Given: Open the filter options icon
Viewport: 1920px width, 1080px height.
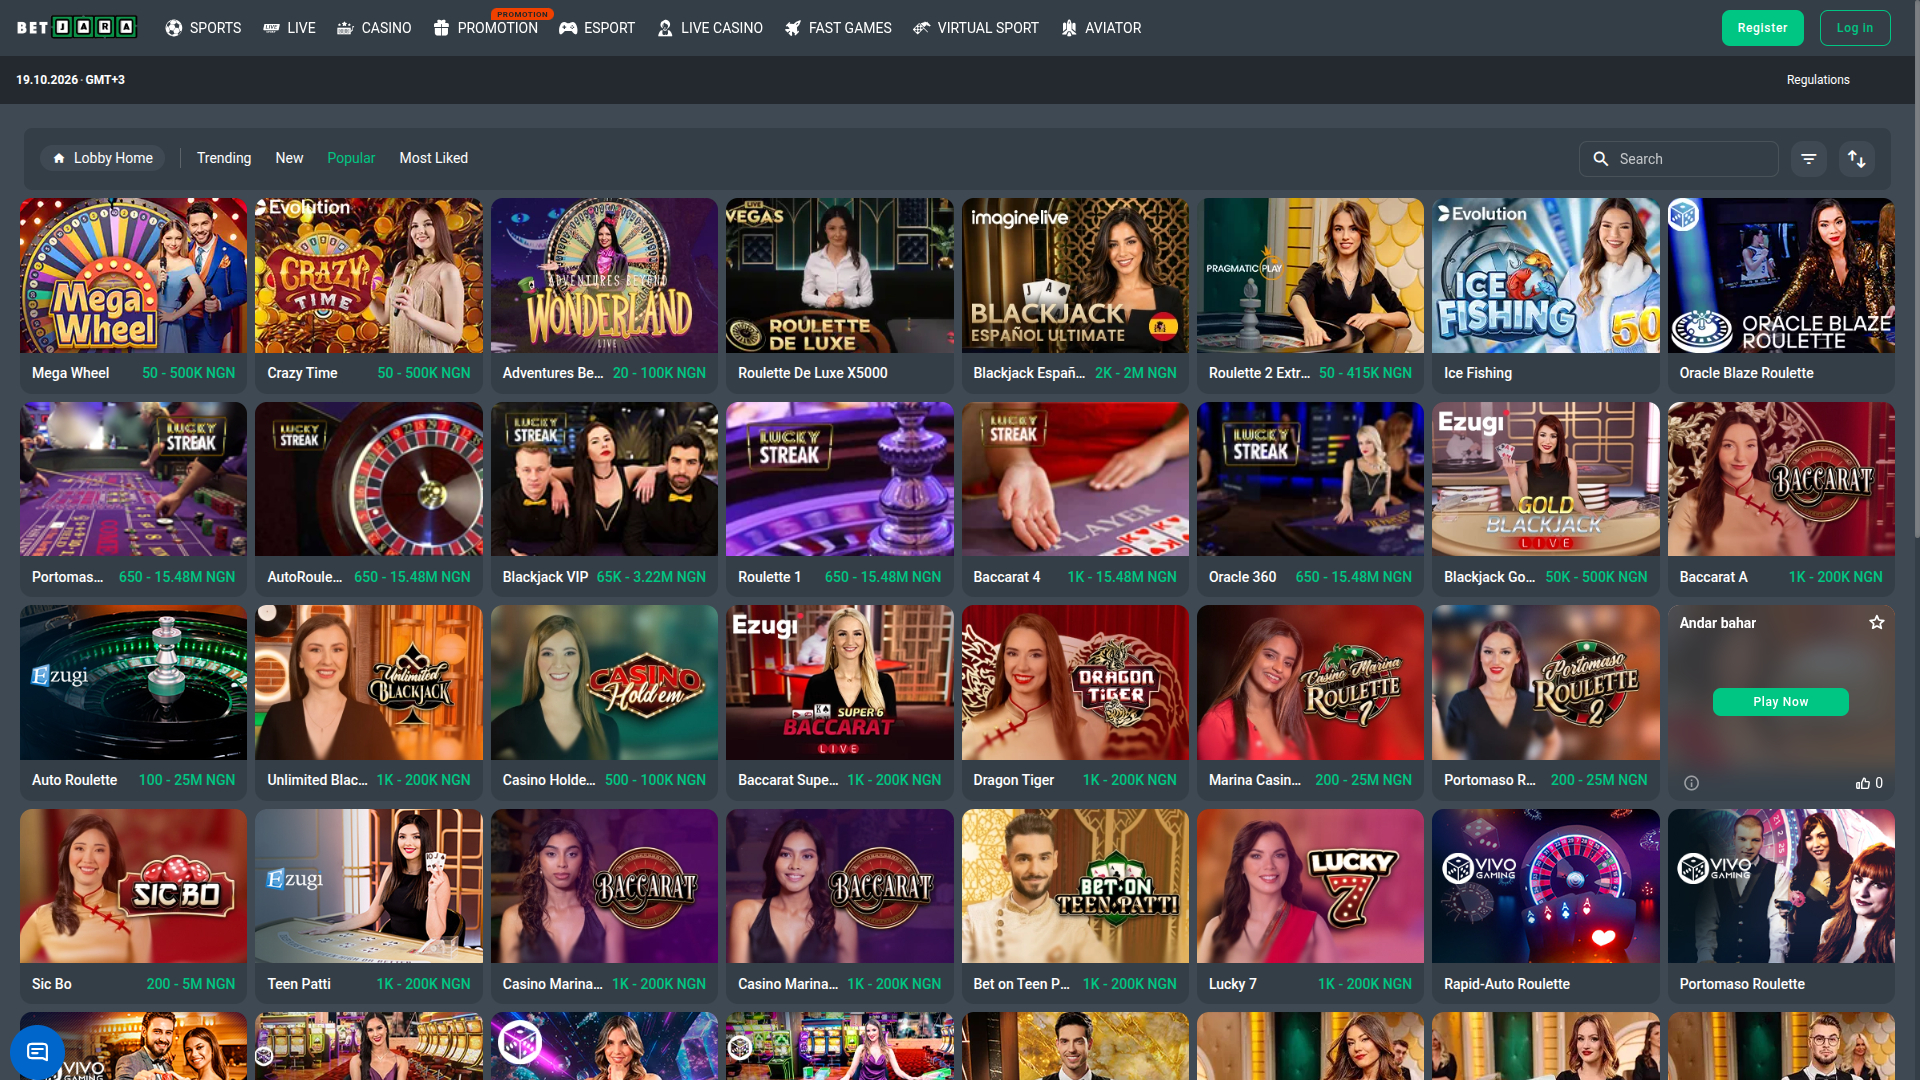Looking at the screenshot, I should tap(1808, 159).
